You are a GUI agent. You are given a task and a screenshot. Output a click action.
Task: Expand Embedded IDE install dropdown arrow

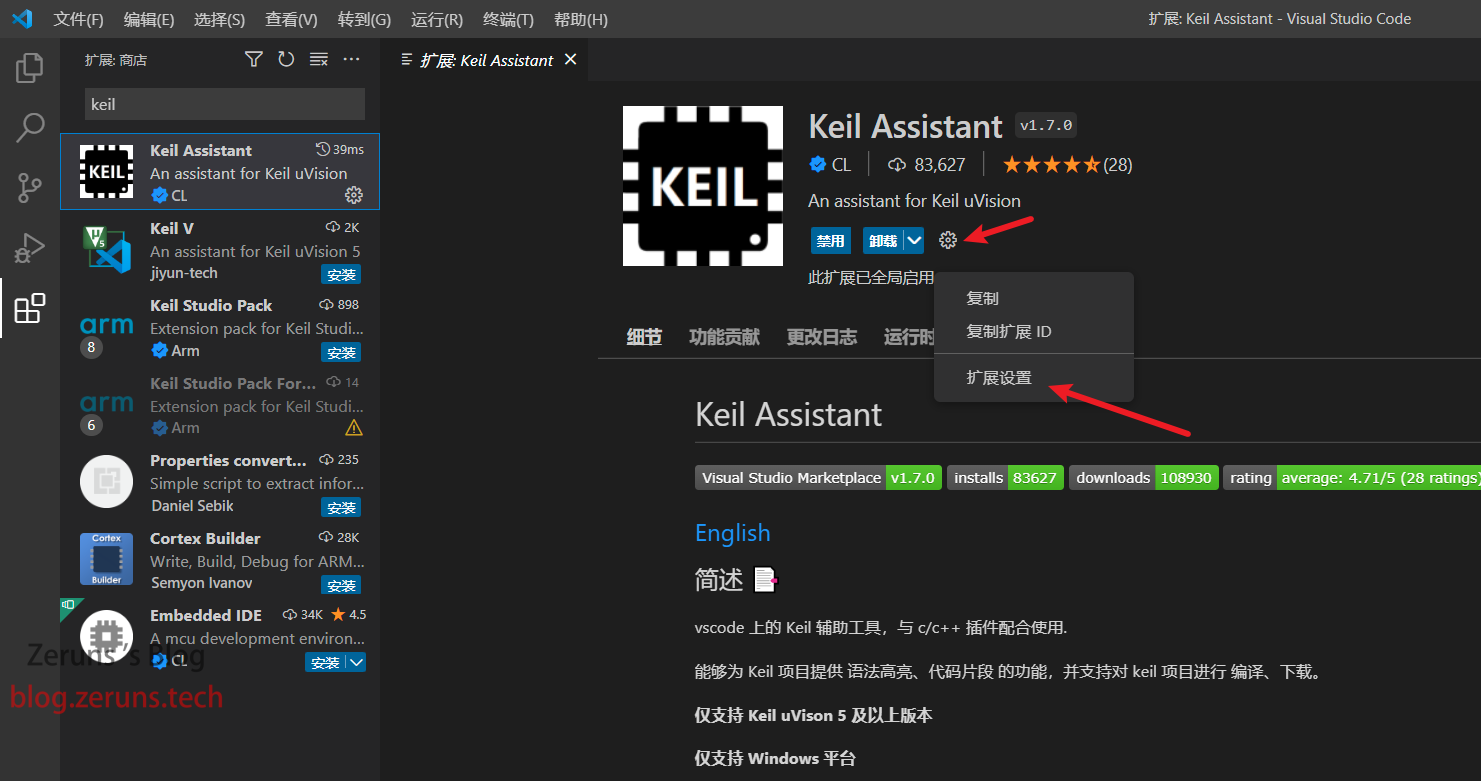click(356, 662)
